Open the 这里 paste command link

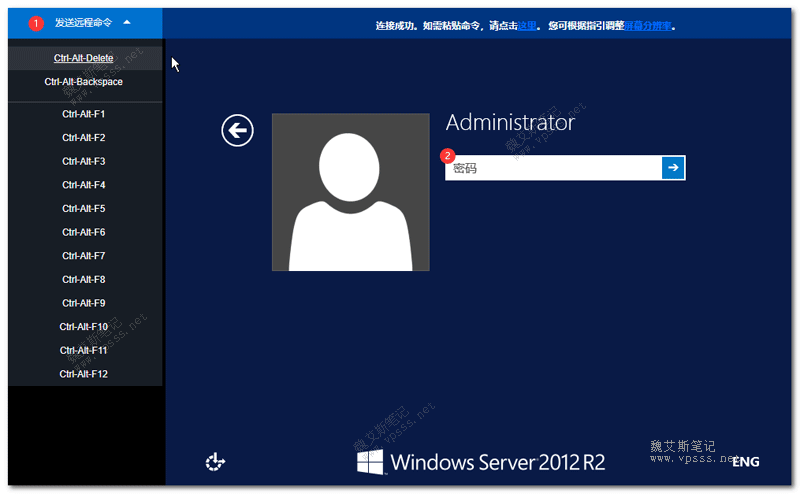coord(527,26)
